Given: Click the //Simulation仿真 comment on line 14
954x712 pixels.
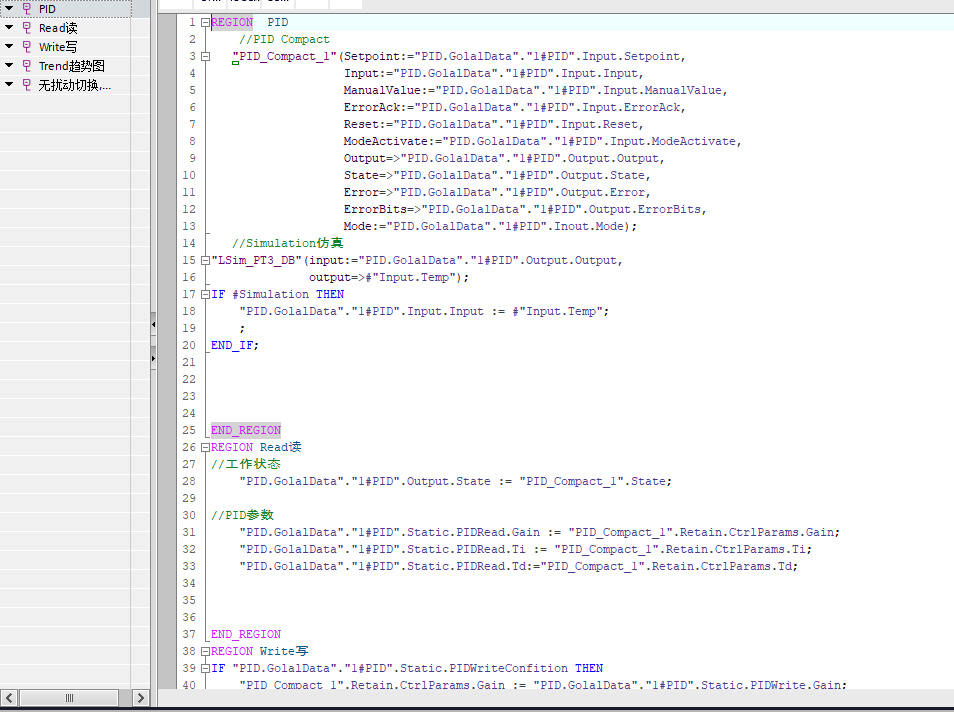Looking at the screenshot, I should (x=288, y=243).
